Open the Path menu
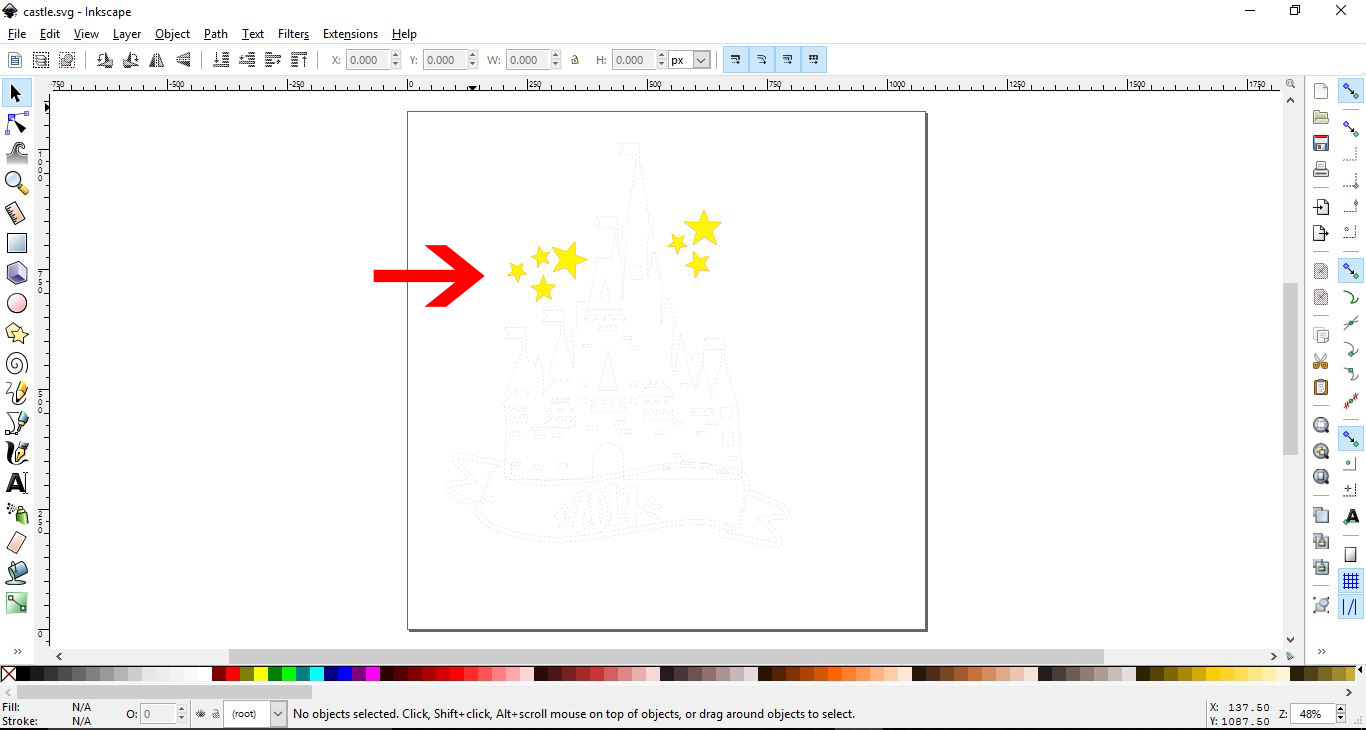The width and height of the screenshot is (1366, 730). tap(215, 33)
